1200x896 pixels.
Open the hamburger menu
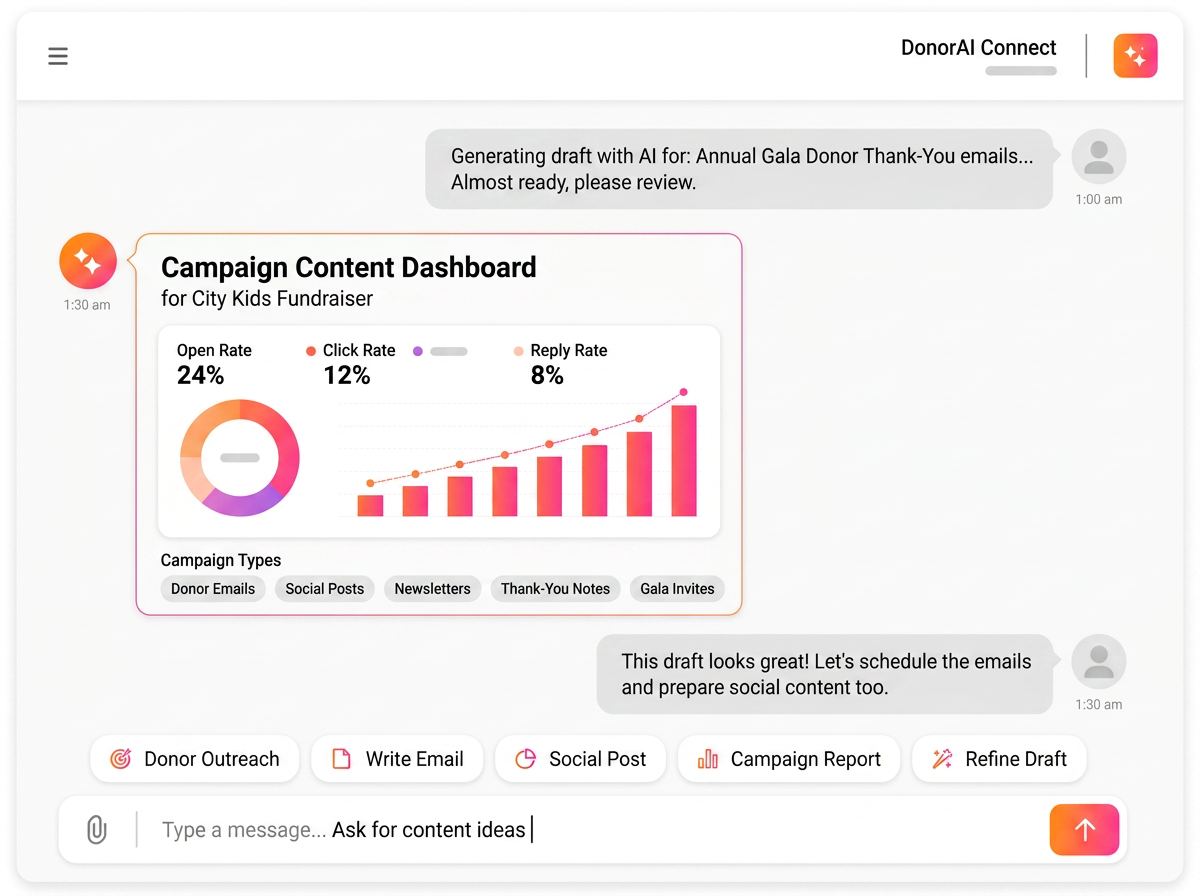[x=58, y=56]
